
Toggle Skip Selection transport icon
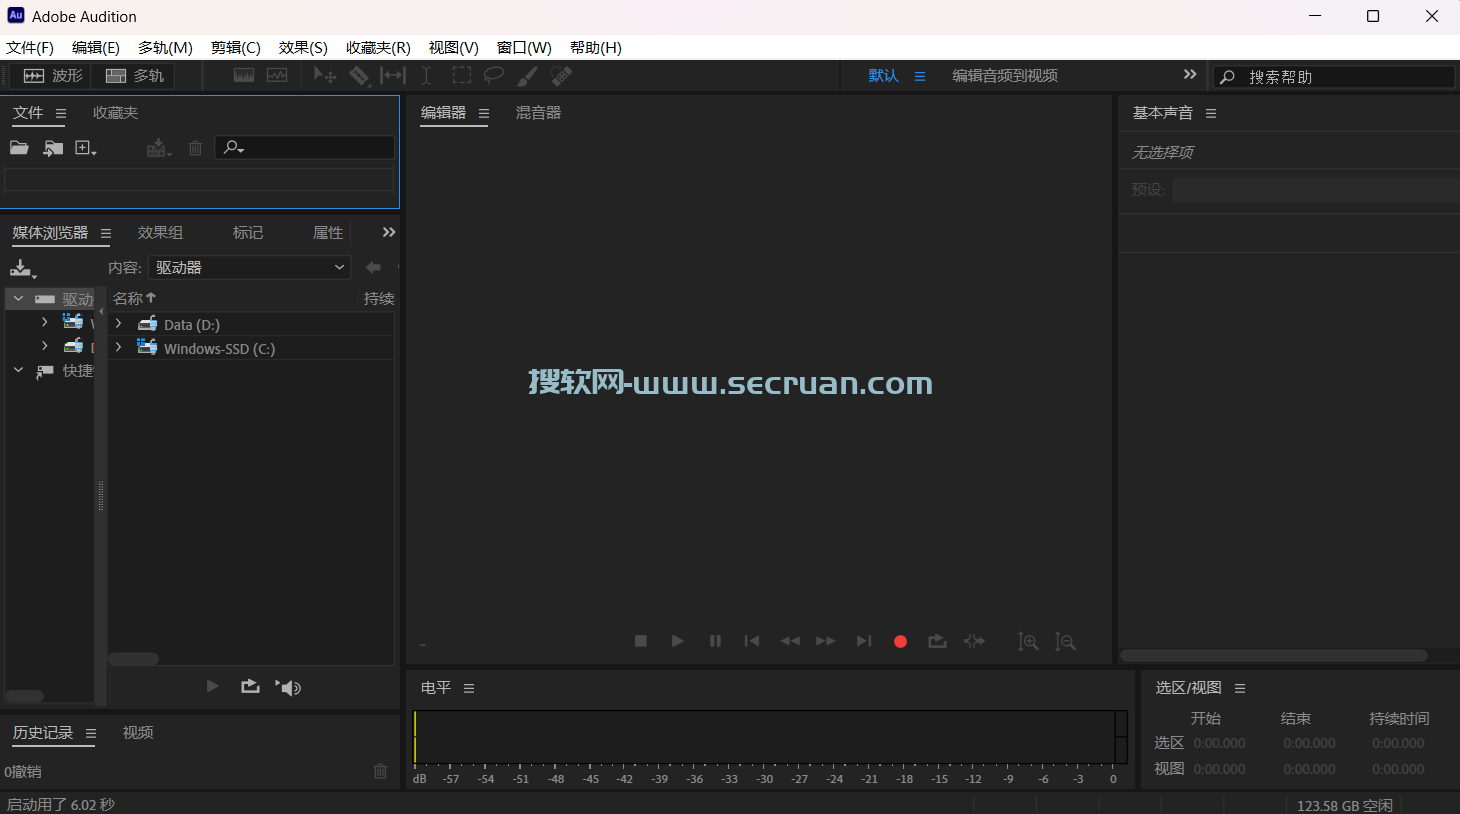(974, 641)
